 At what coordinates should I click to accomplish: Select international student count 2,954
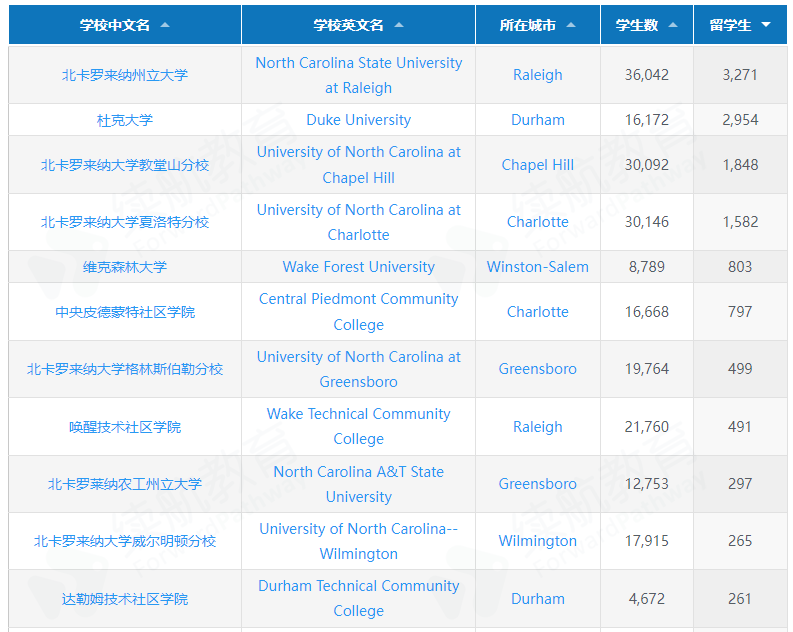[740, 120]
